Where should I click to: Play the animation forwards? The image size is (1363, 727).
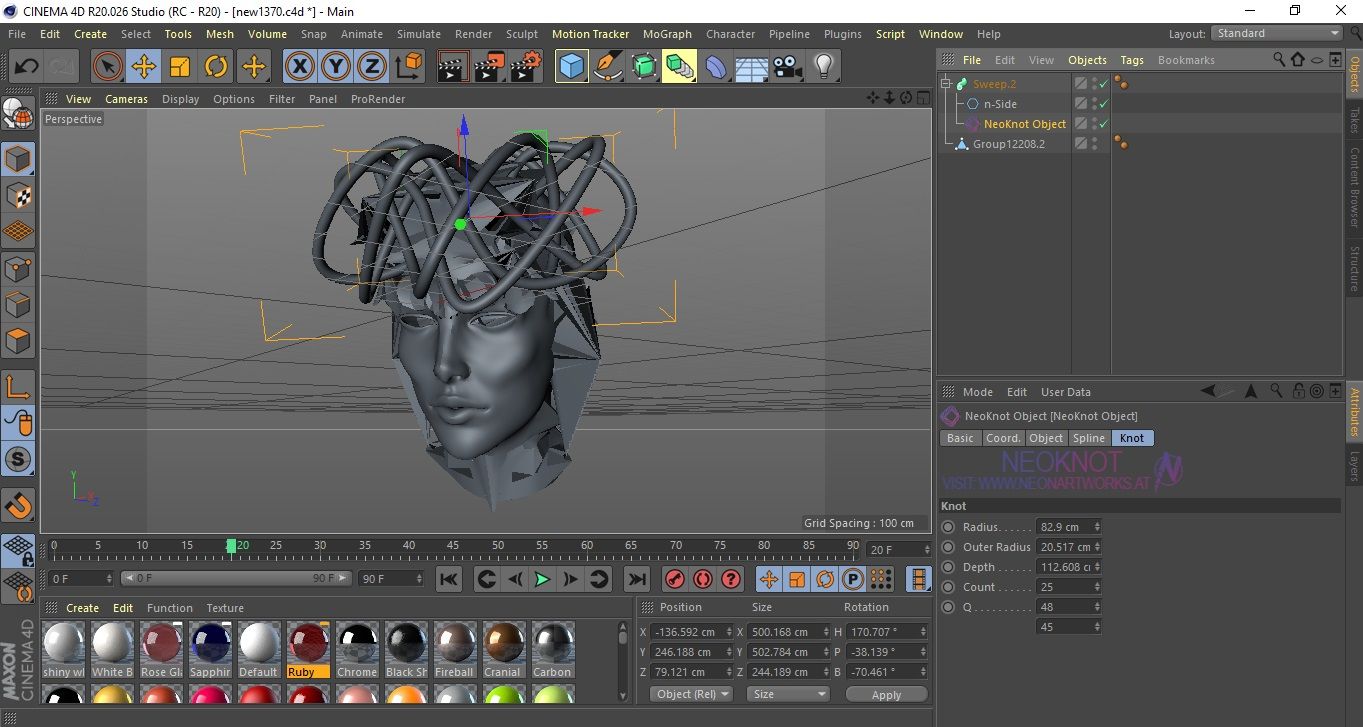542,579
